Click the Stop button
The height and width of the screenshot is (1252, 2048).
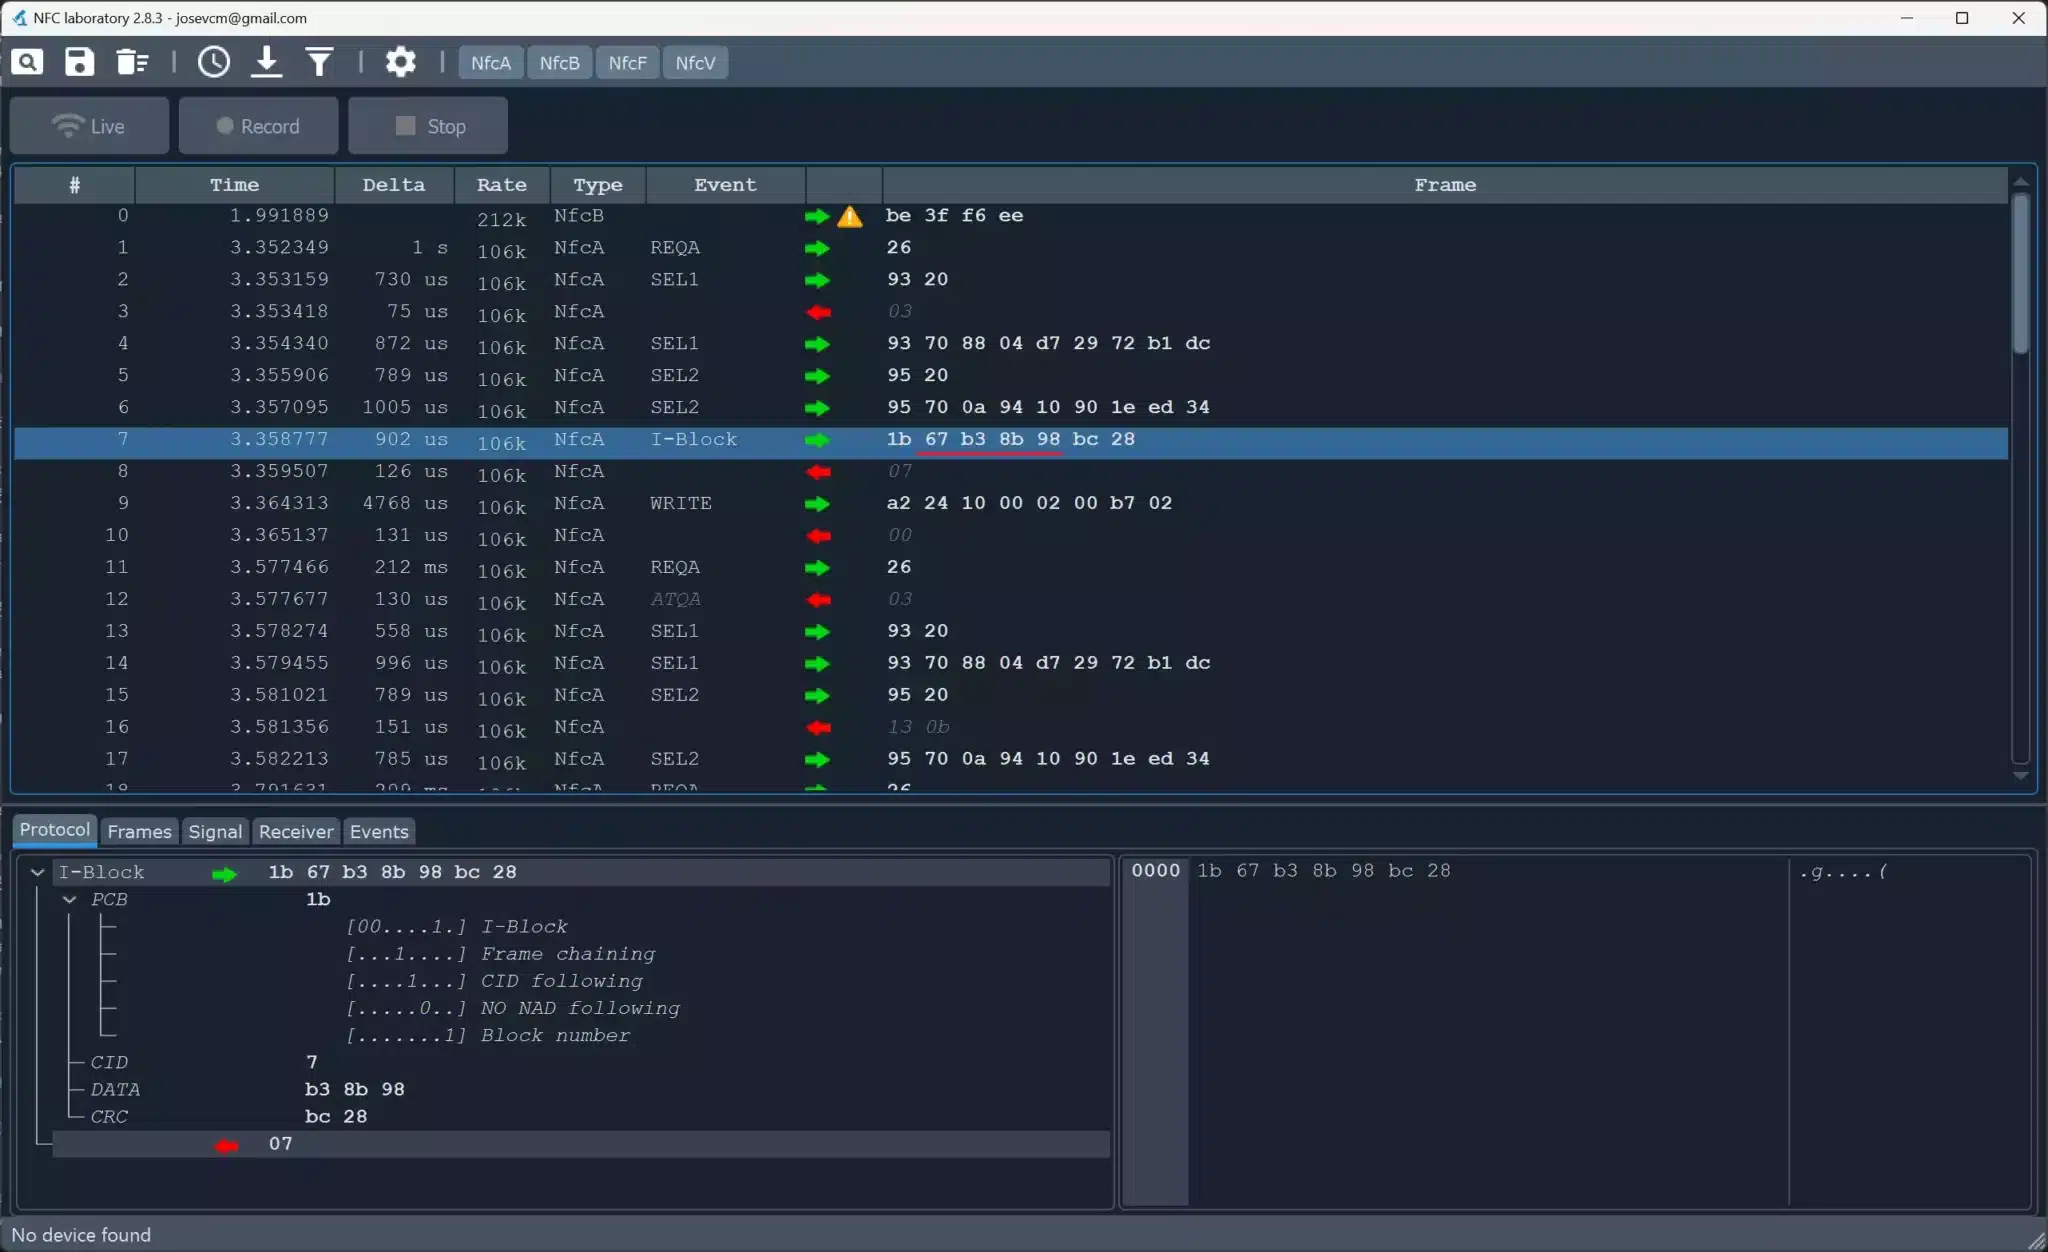[428, 126]
